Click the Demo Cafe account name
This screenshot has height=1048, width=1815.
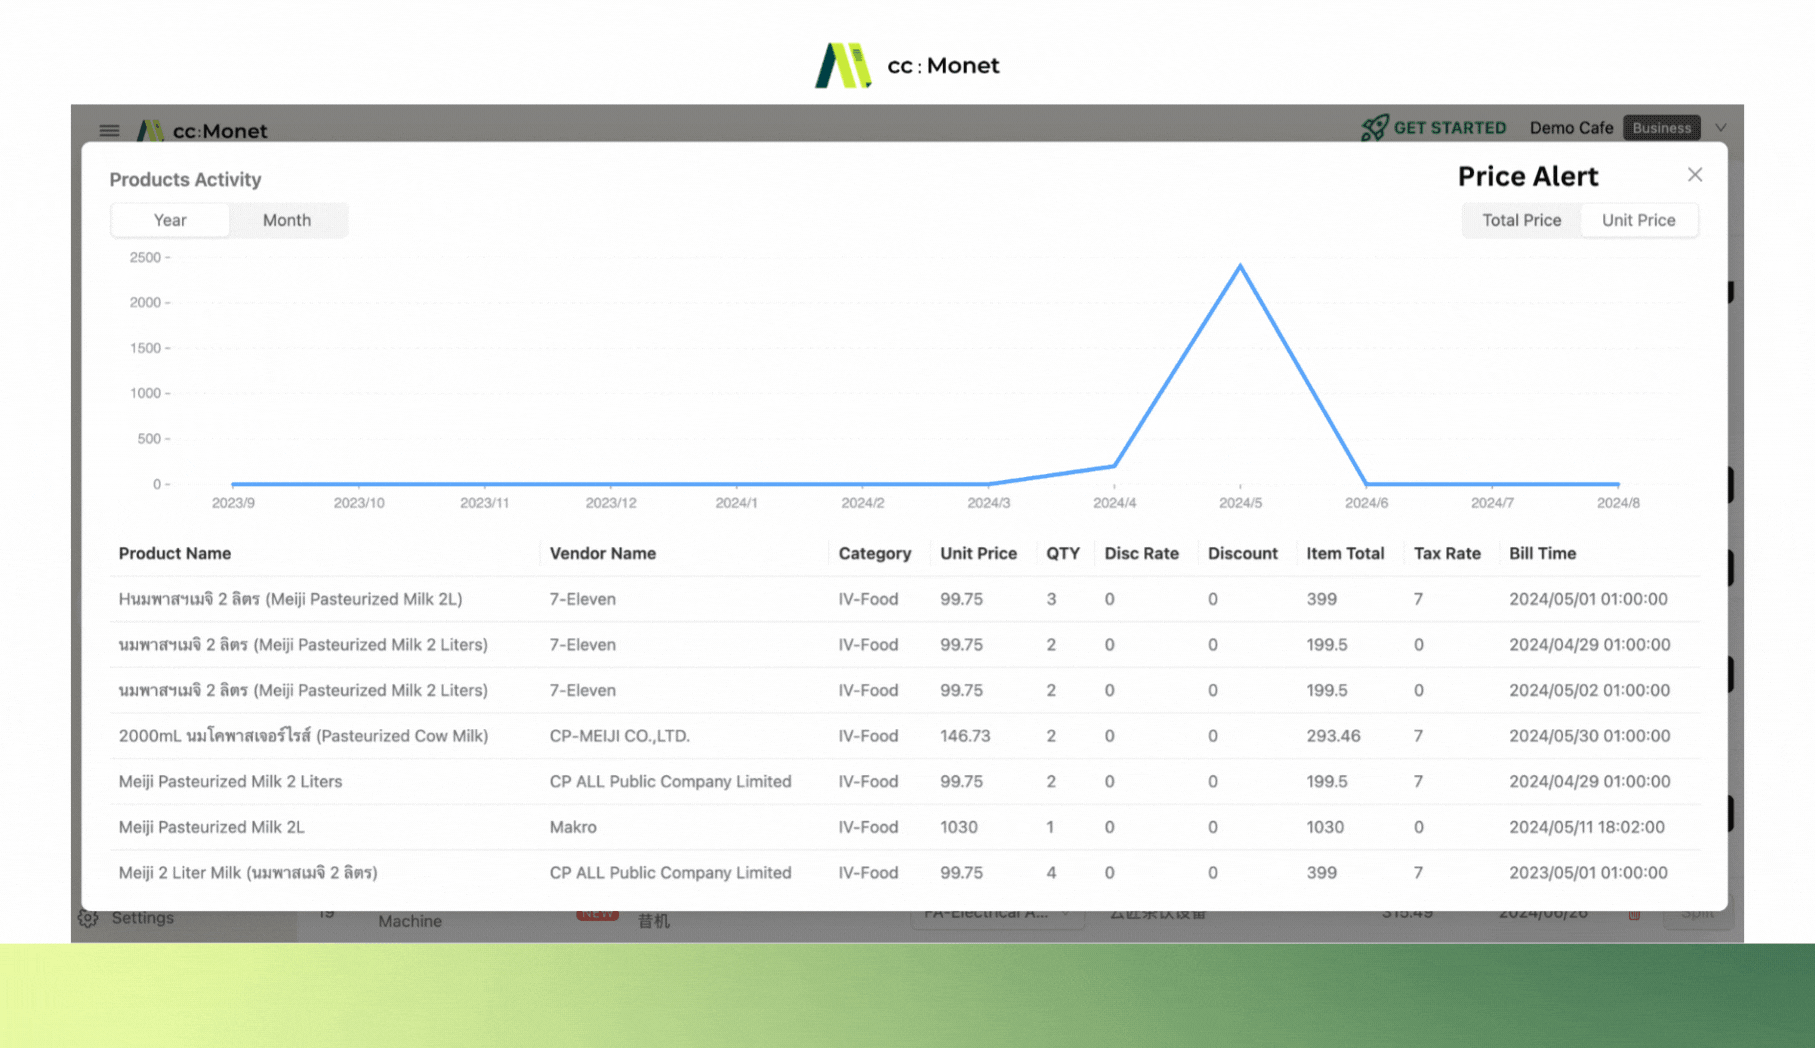tap(1571, 128)
